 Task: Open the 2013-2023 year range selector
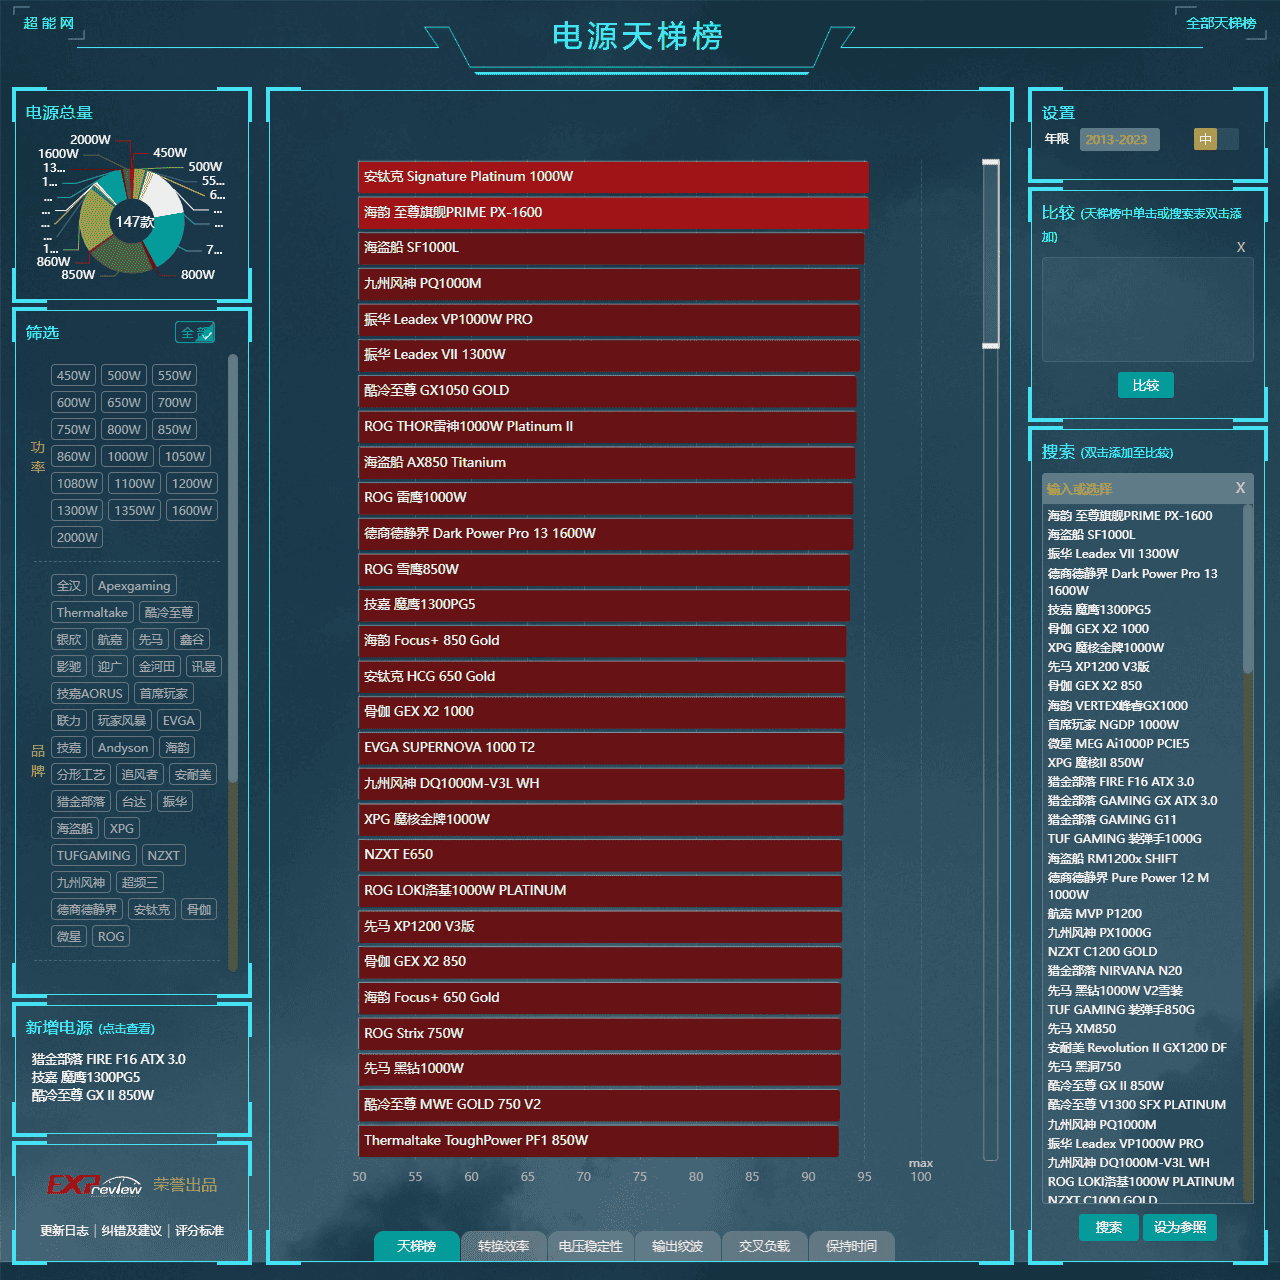pos(1120,139)
